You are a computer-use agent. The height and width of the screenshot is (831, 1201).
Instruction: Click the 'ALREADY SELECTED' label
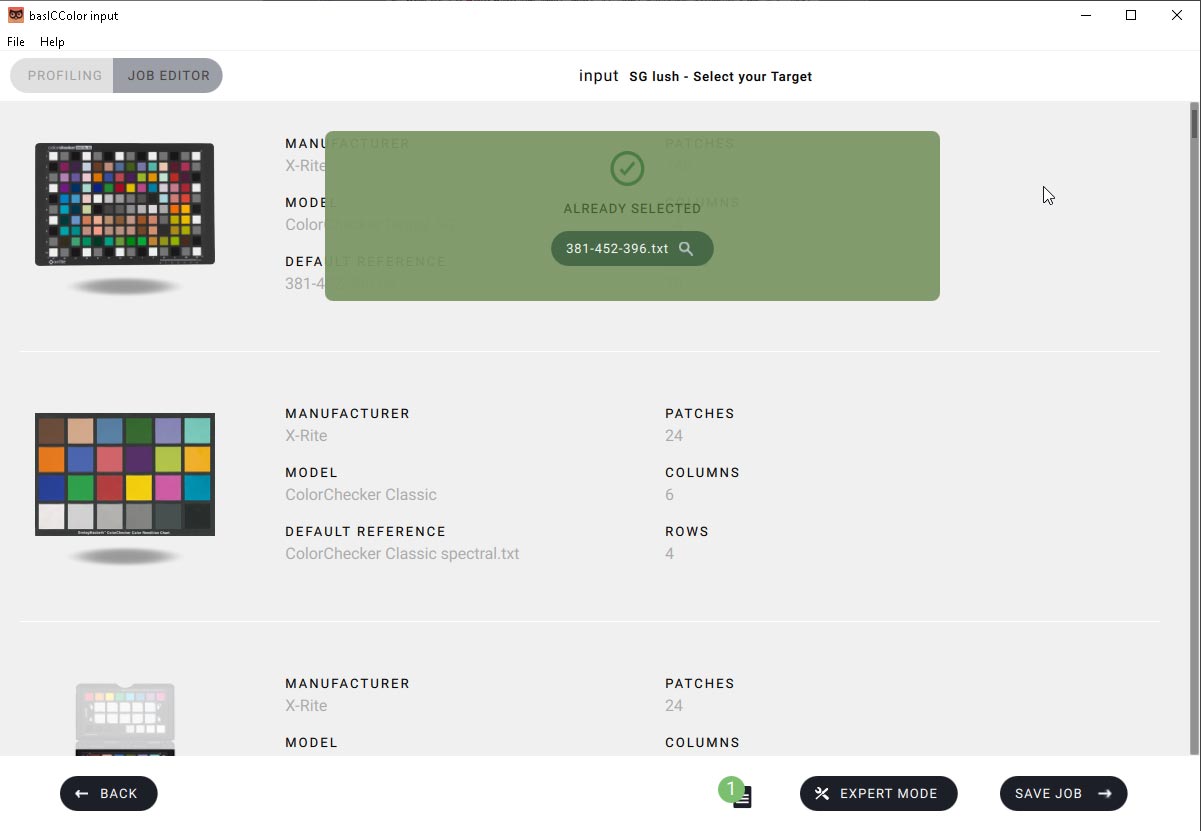[x=632, y=209]
